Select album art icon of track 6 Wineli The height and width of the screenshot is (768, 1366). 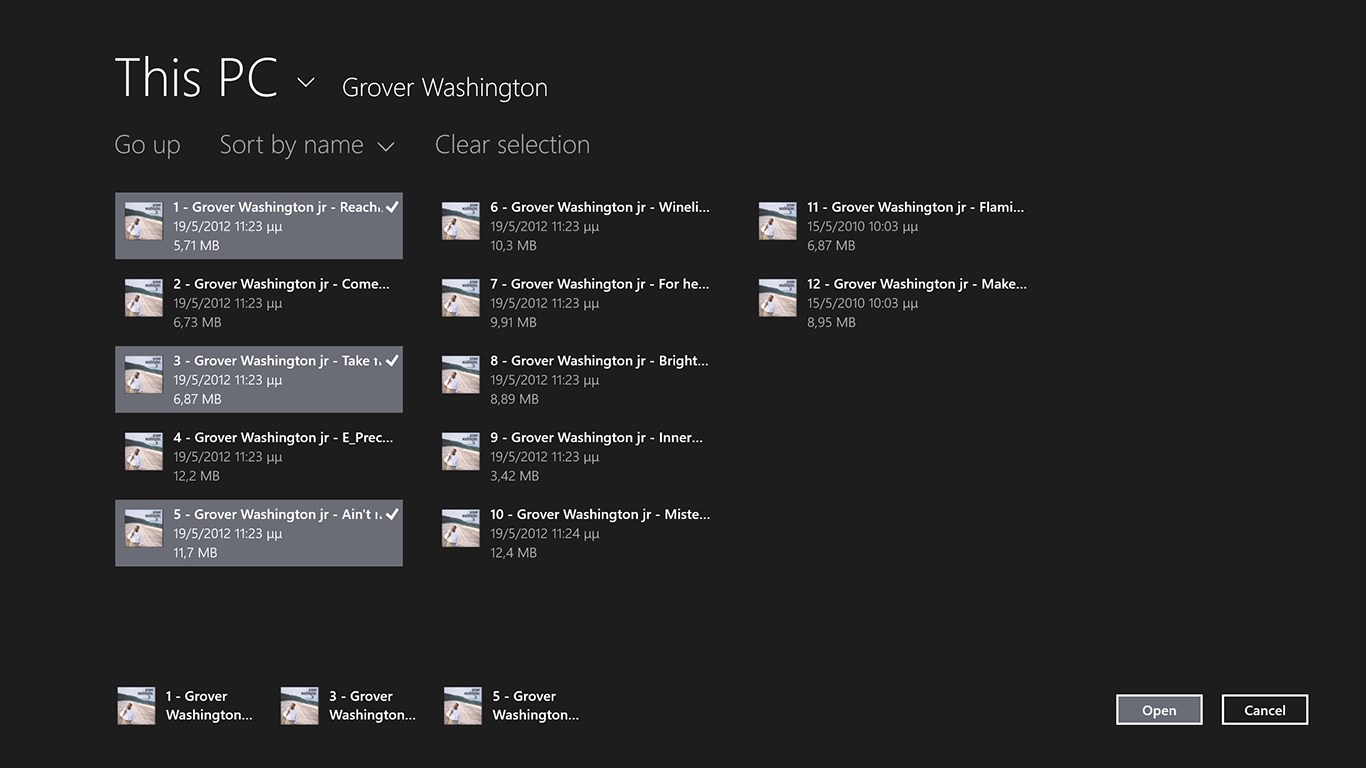tap(461, 221)
